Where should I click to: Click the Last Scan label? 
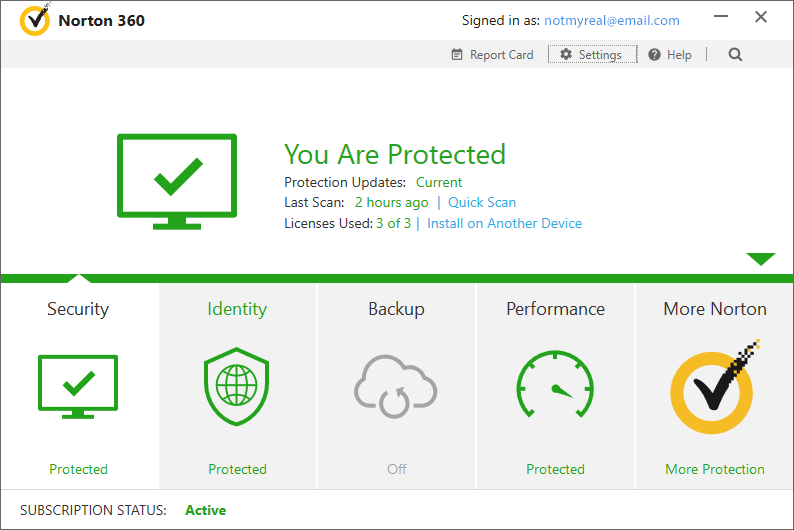coord(314,202)
